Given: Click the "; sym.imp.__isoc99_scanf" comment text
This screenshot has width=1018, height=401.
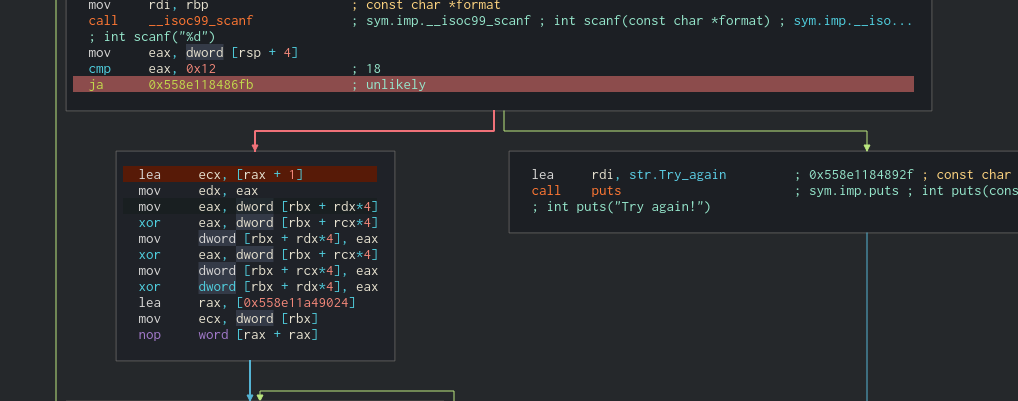Looking at the screenshot, I should coord(441,21).
